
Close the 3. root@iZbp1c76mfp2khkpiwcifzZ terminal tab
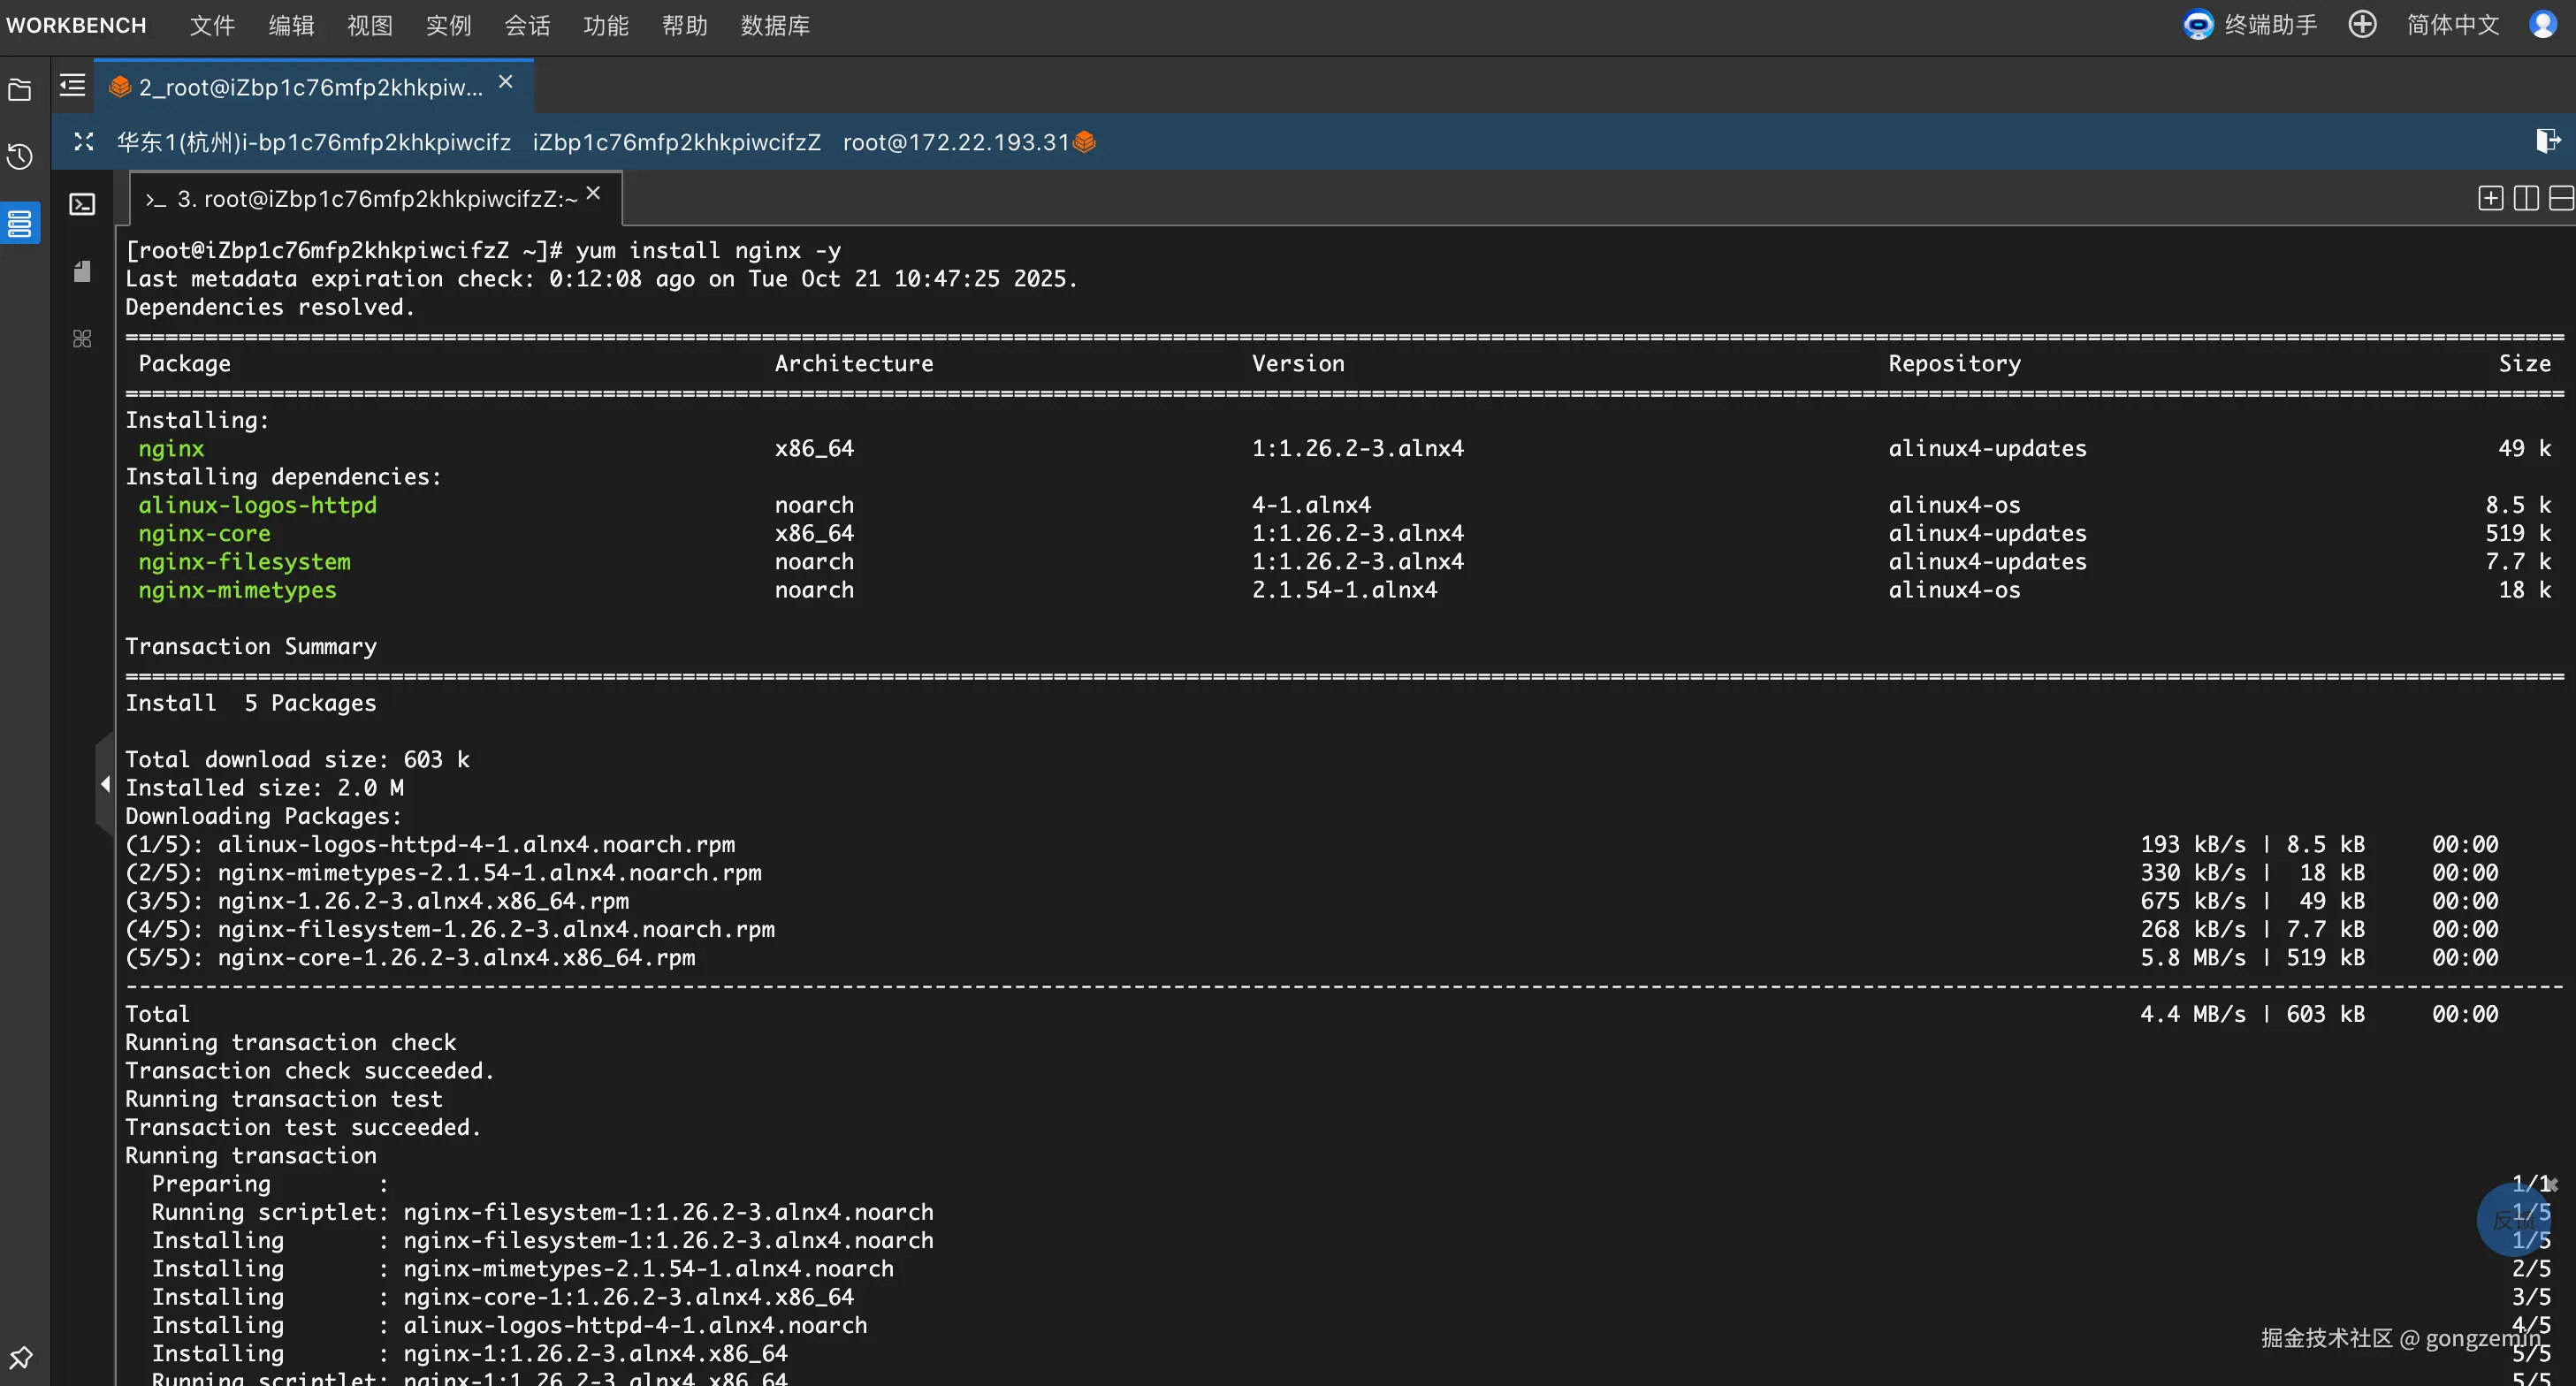pyautogui.click(x=594, y=194)
